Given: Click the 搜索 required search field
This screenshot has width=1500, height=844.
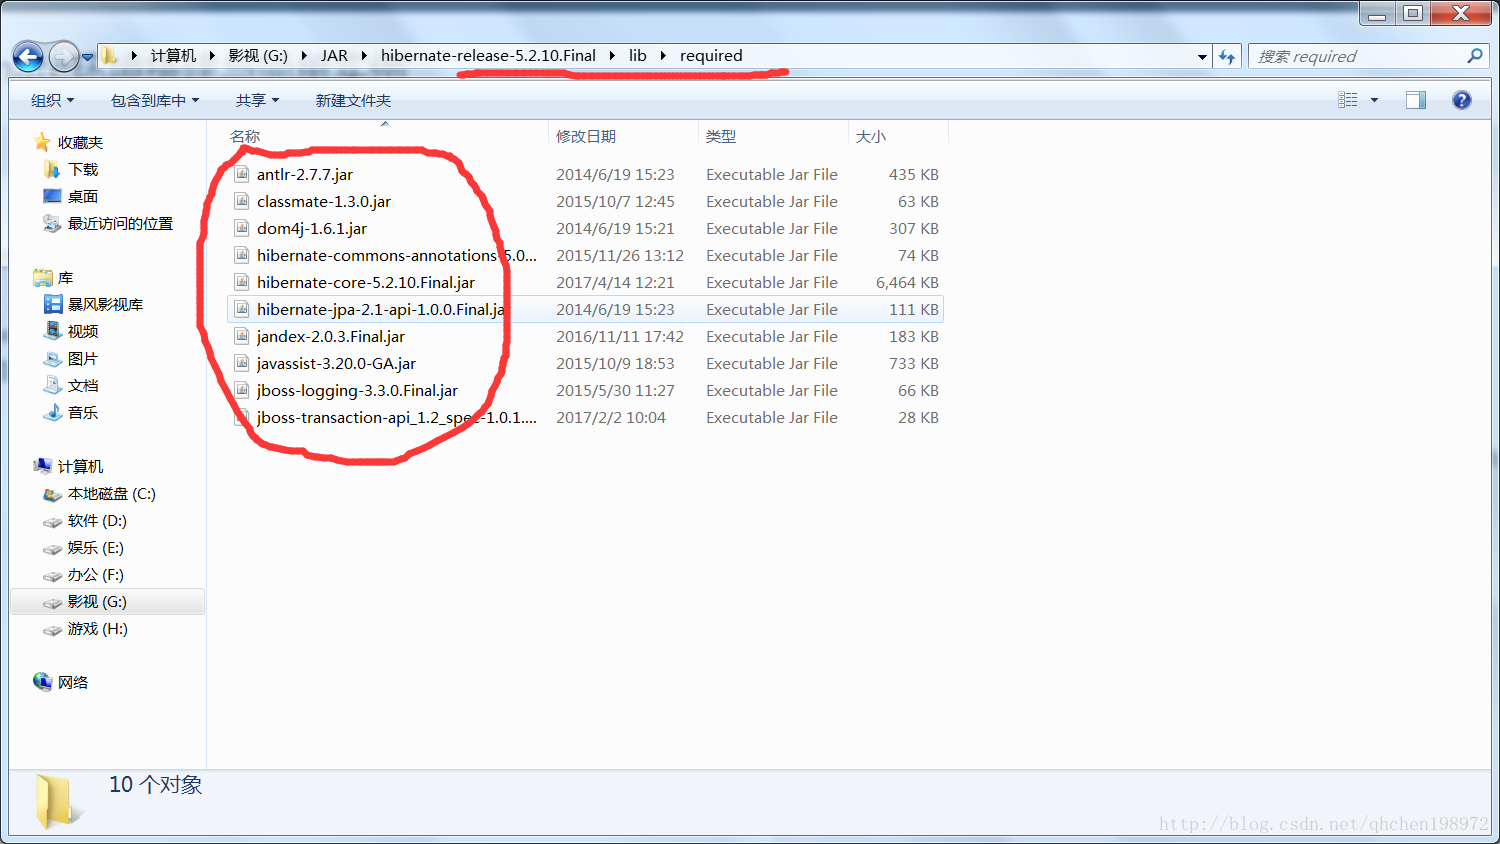Looking at the screenshot, I should point(1358,57).
